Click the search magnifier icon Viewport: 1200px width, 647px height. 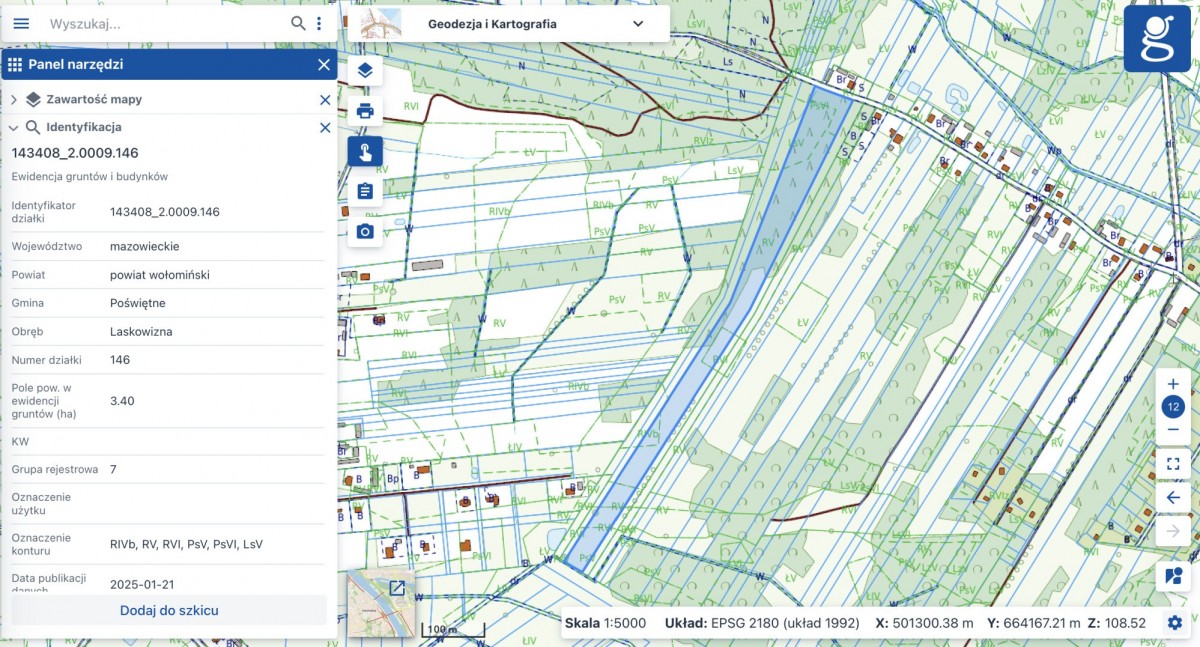pos(298,23)
